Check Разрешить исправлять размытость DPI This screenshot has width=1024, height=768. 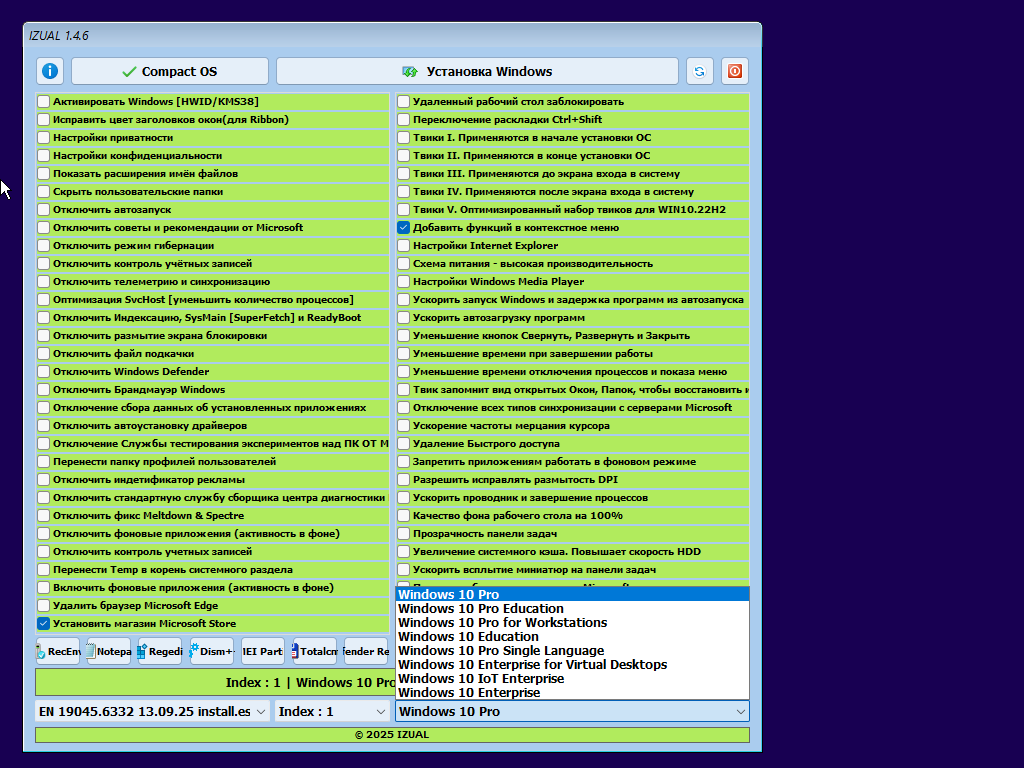point(404,479)
